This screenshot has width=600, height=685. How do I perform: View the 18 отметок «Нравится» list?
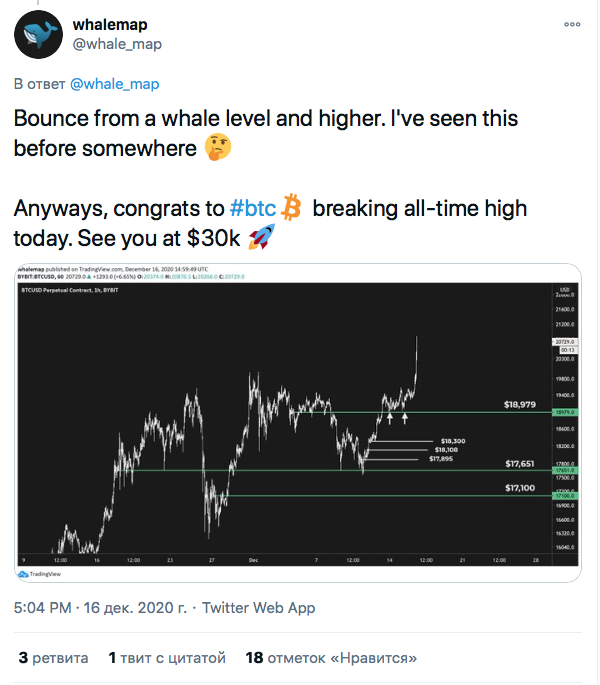click(330, 658)
